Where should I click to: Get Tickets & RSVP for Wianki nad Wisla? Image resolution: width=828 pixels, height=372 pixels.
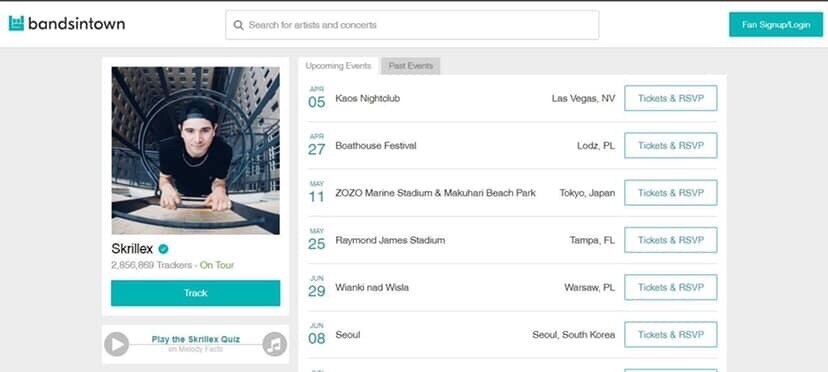click(x=671, y=287)
